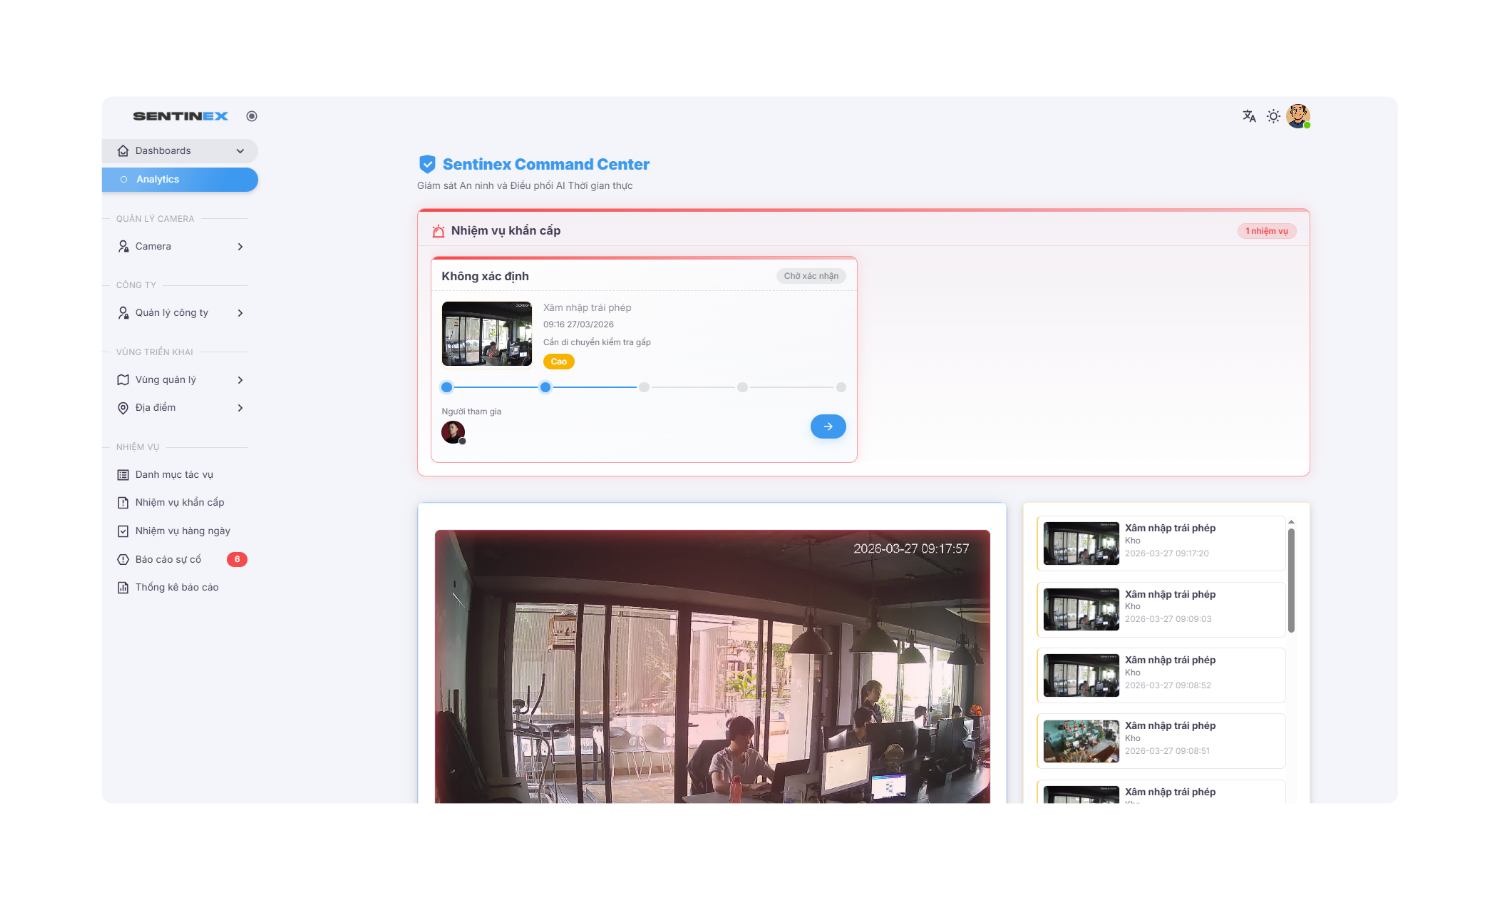Click the participant avatar under Người tham gia

click(x=453, y=432)
